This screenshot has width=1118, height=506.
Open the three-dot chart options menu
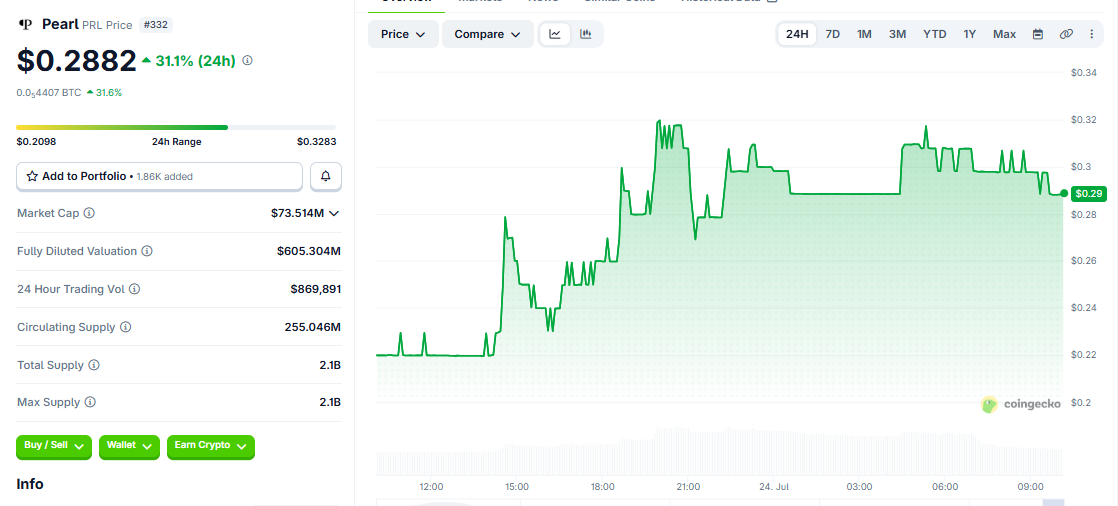click(x=1092, y=33)
